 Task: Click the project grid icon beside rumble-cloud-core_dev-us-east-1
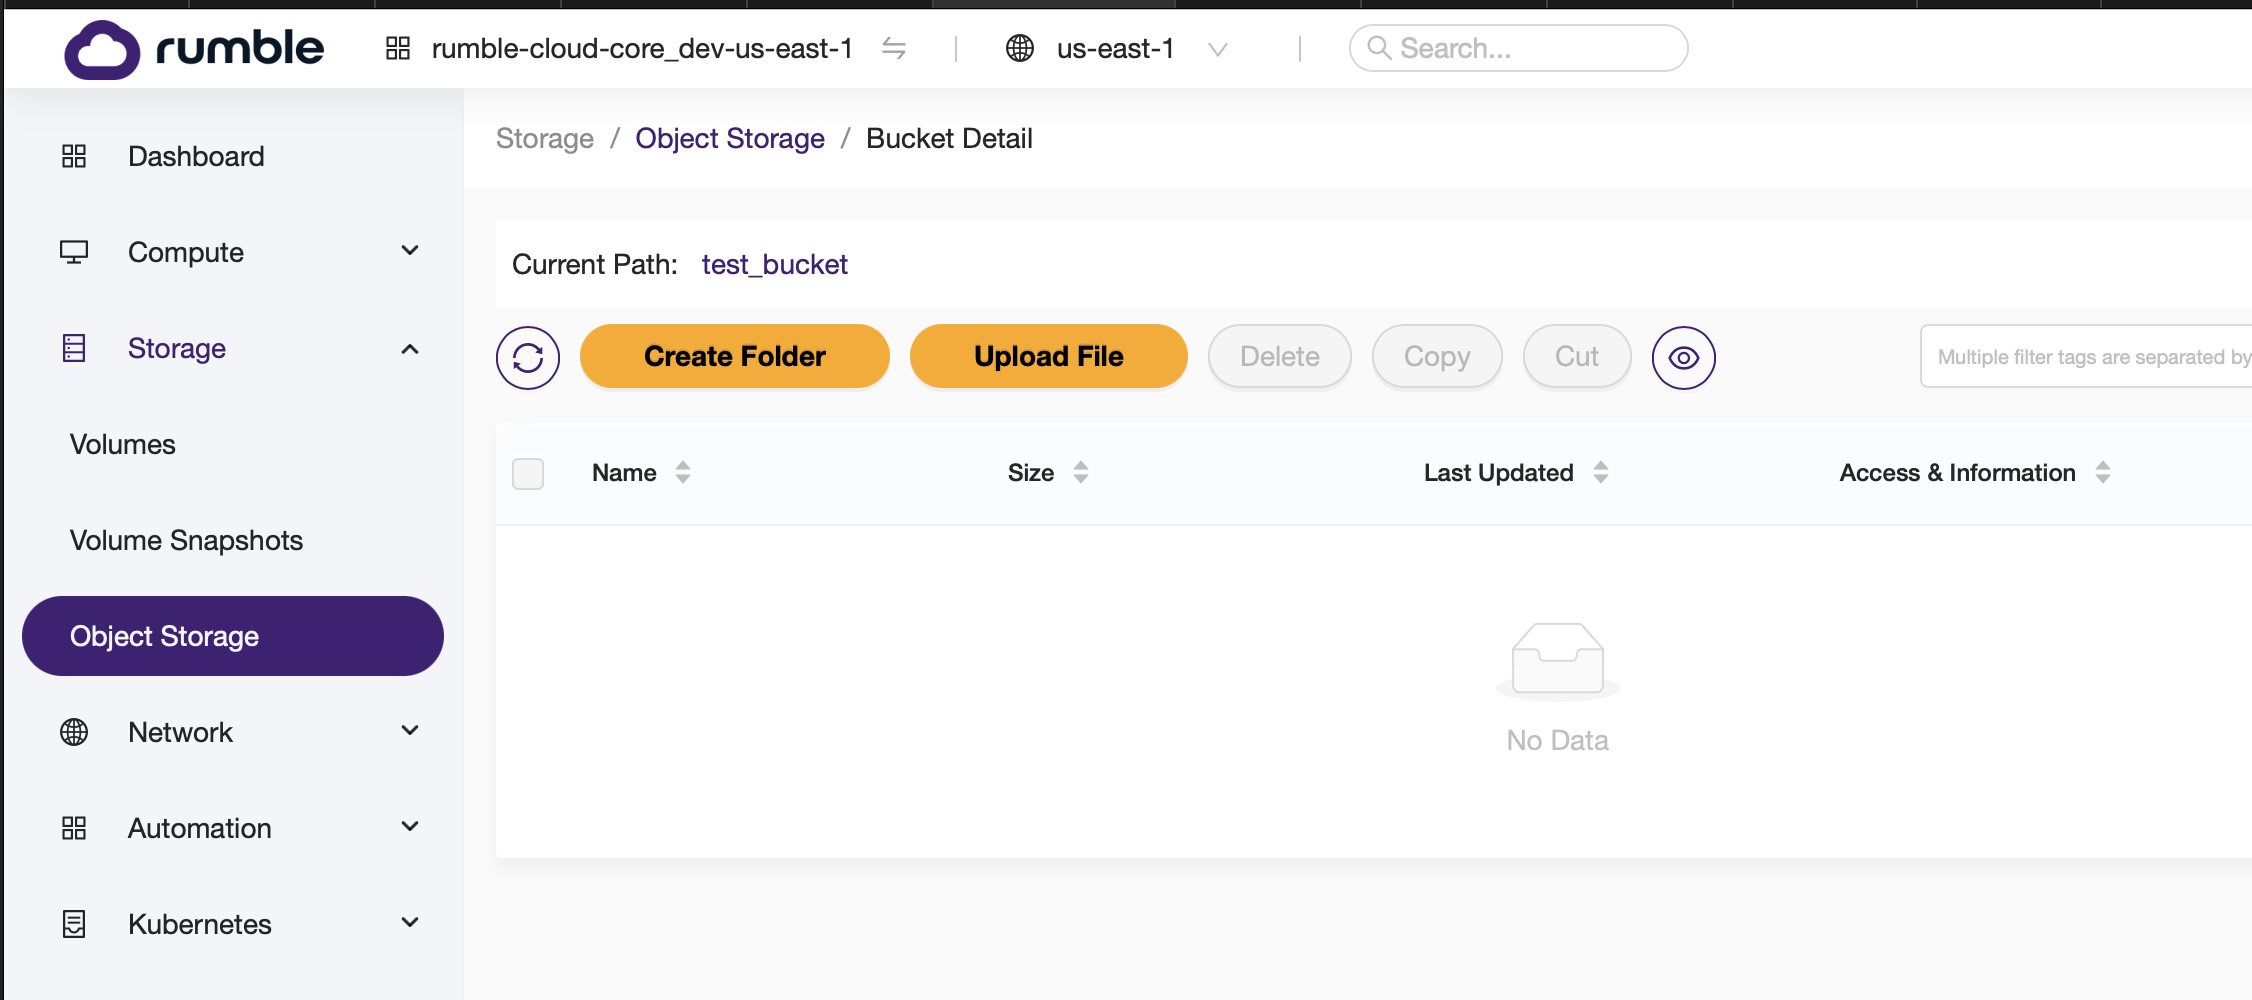coord(398,48)
